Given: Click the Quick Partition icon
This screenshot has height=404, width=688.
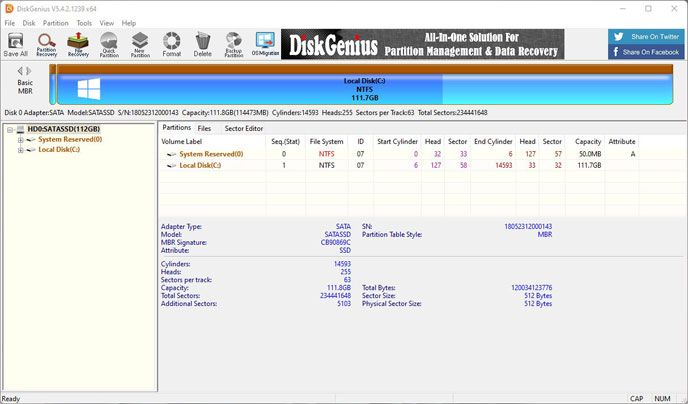Looking at the screenshot, I should click(108, 44).
